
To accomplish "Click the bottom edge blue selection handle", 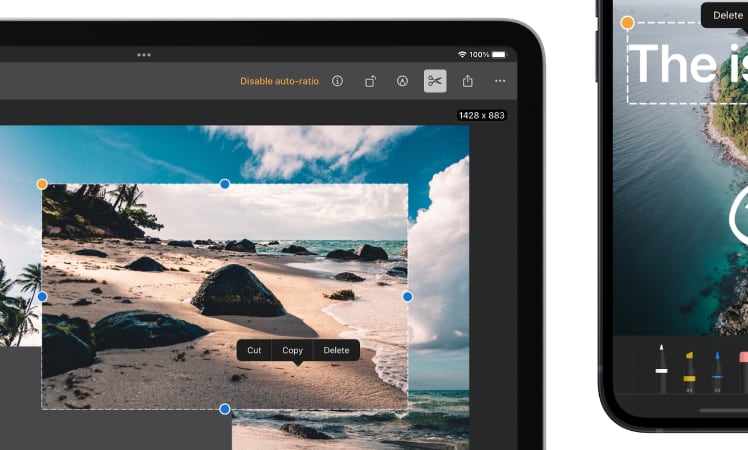I will pyautogui.click(x=225, y=409).
